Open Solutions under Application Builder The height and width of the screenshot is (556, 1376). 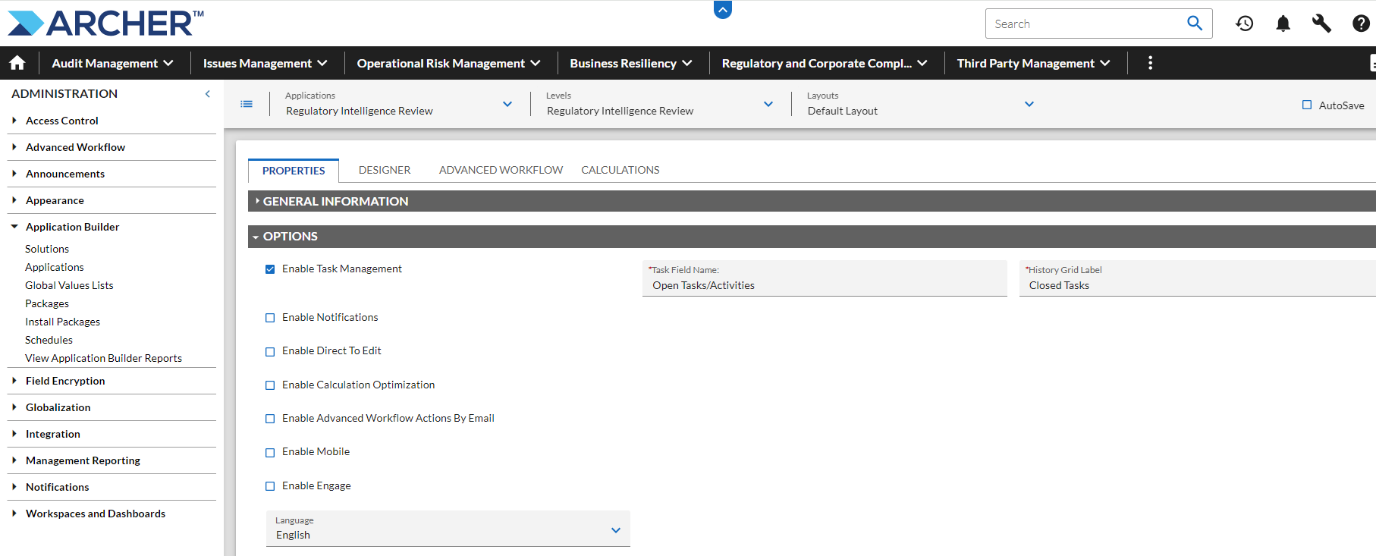(x=47, y=249)
